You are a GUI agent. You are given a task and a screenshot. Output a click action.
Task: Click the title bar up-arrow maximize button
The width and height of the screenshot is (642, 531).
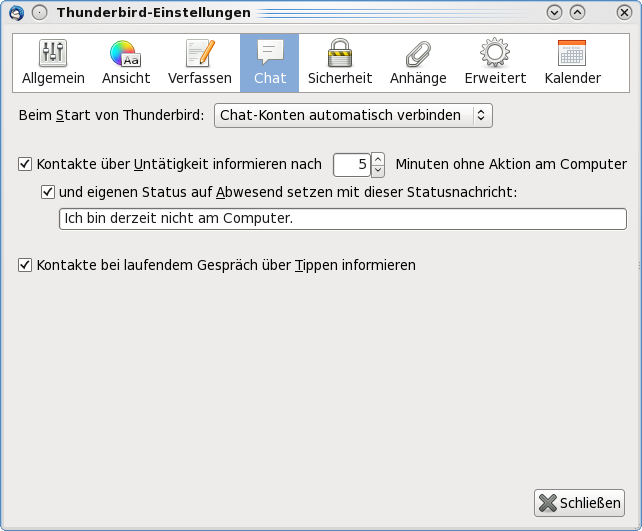point(577,13)
